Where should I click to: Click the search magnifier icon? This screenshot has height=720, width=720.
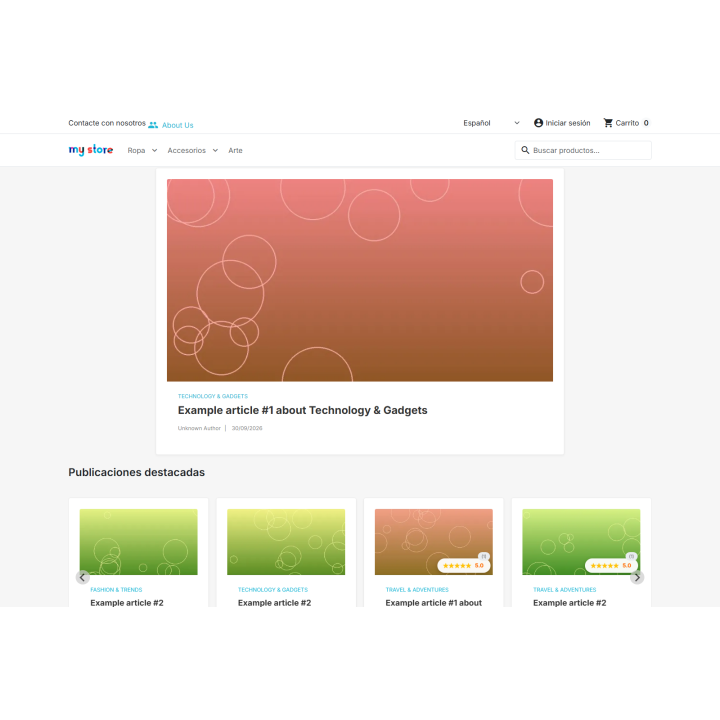(525, 150)
